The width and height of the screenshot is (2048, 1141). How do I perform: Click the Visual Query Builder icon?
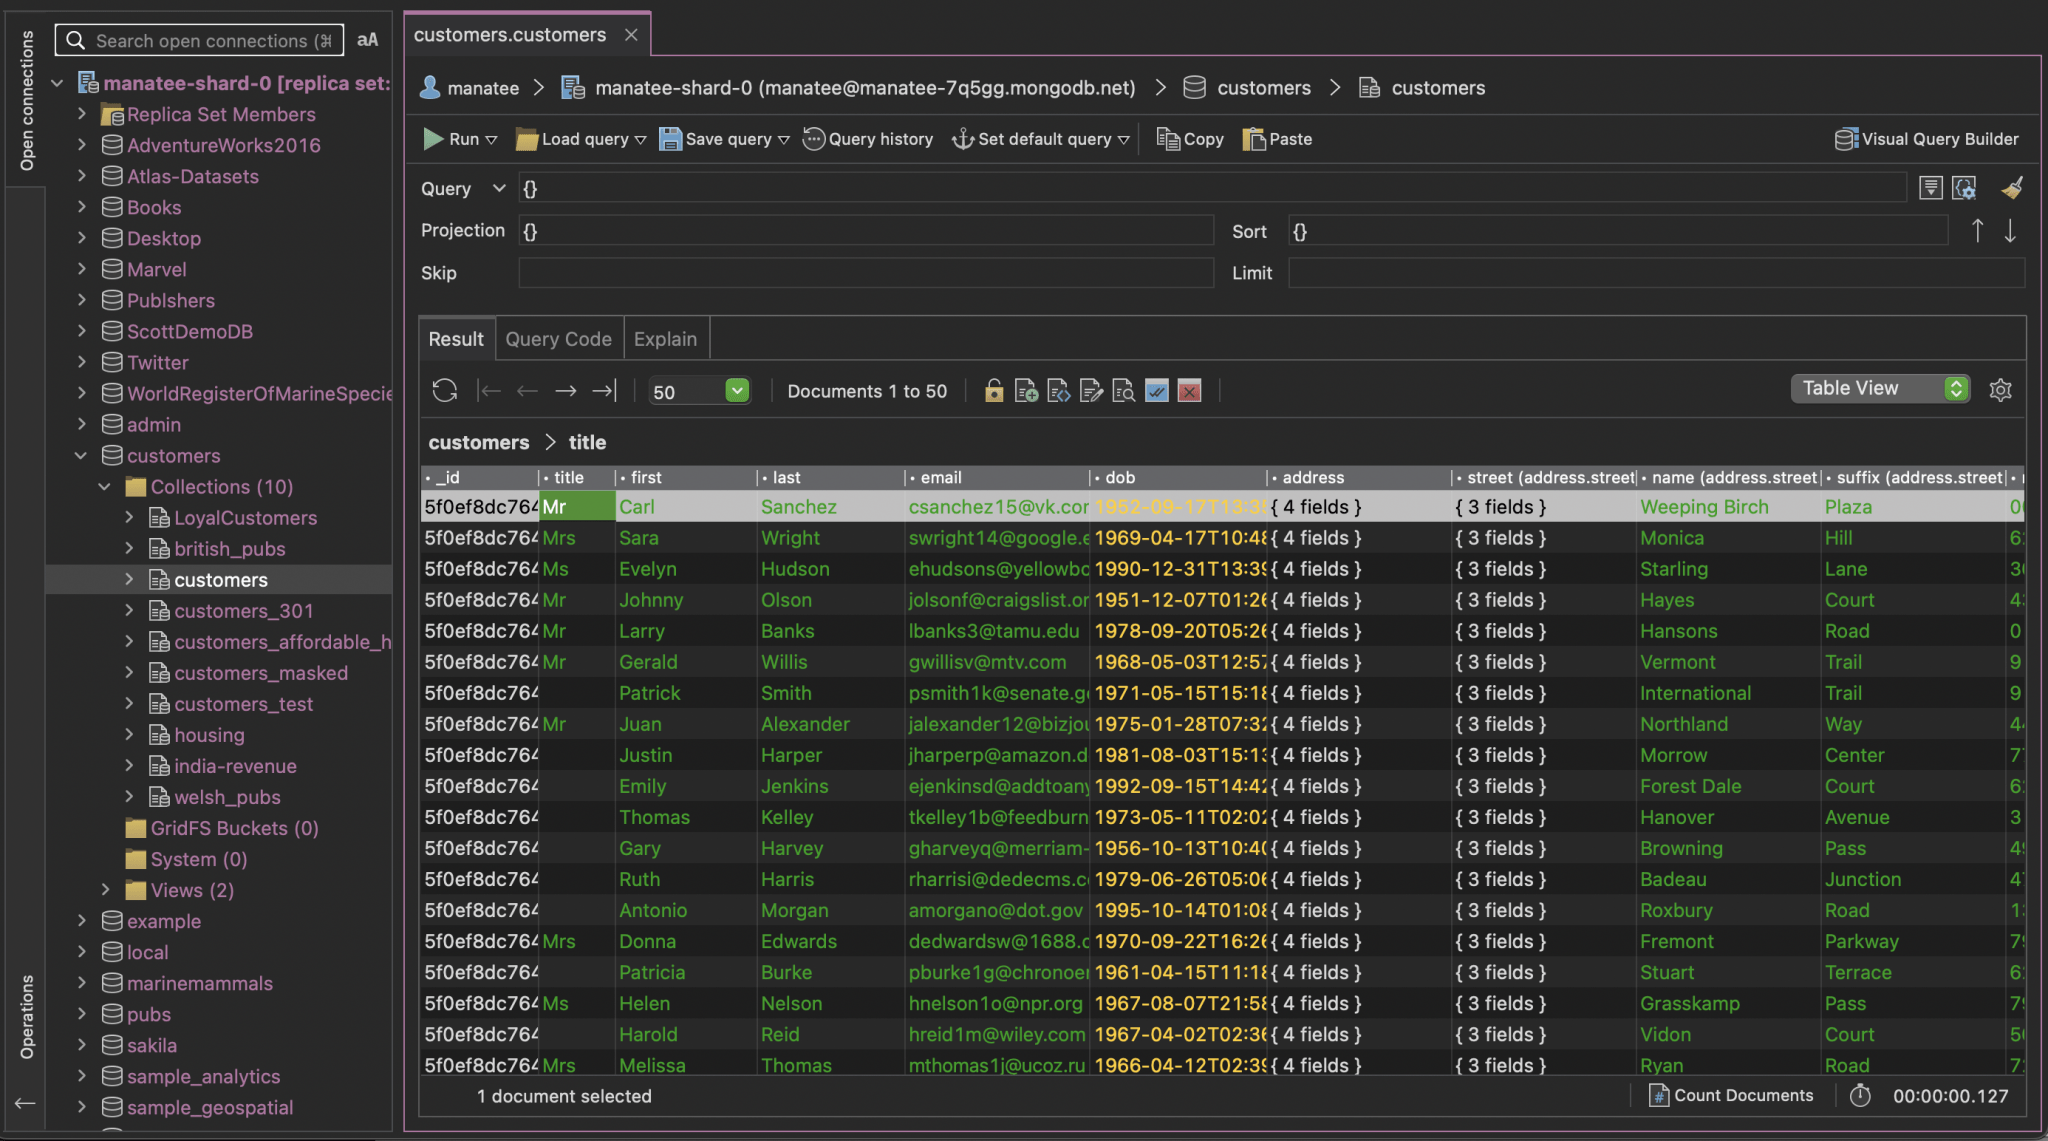(x=1846, y=139)
